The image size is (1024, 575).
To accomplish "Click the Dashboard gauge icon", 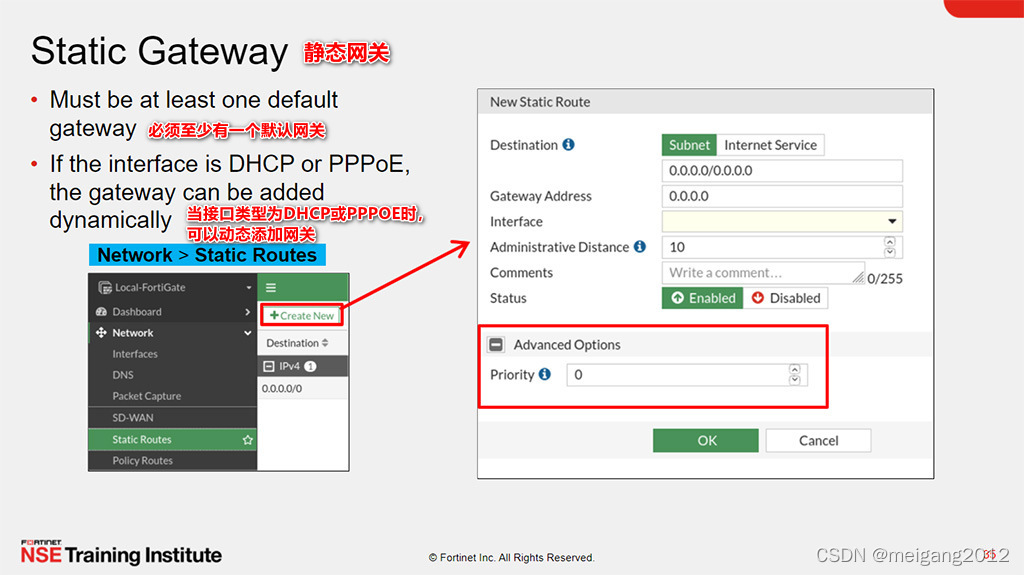I will [101, 312].
